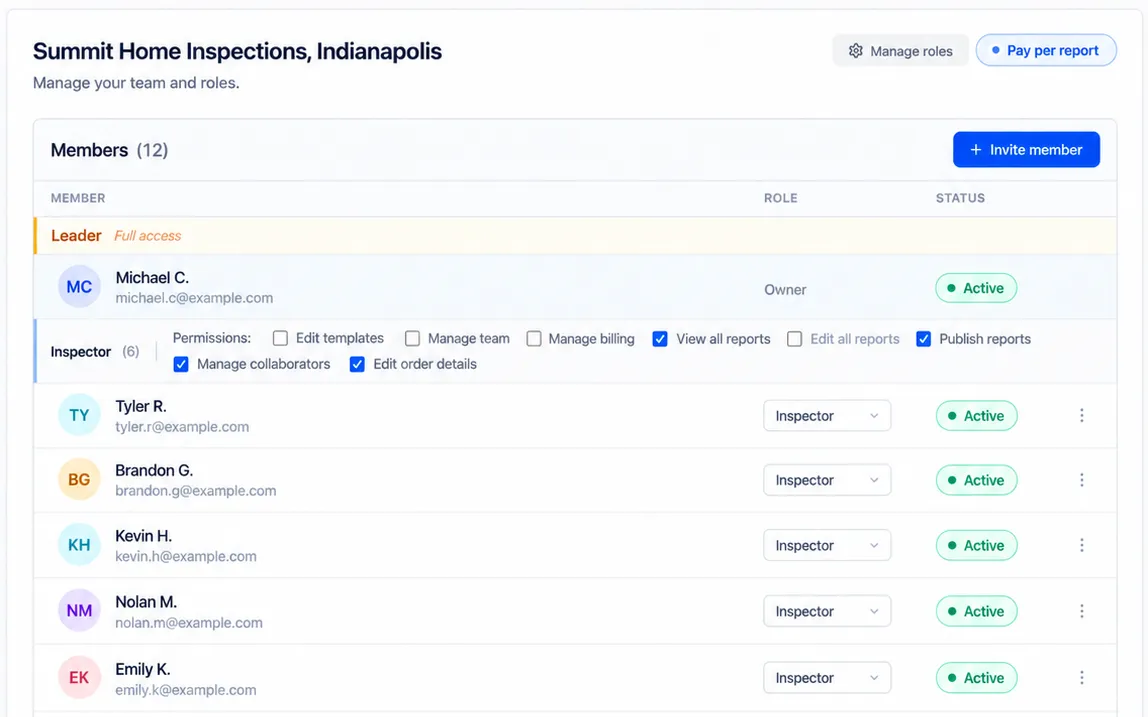Screen dimensions: 1148x717
Task: Click the Leader group label
Action: (x=76, y=235)
